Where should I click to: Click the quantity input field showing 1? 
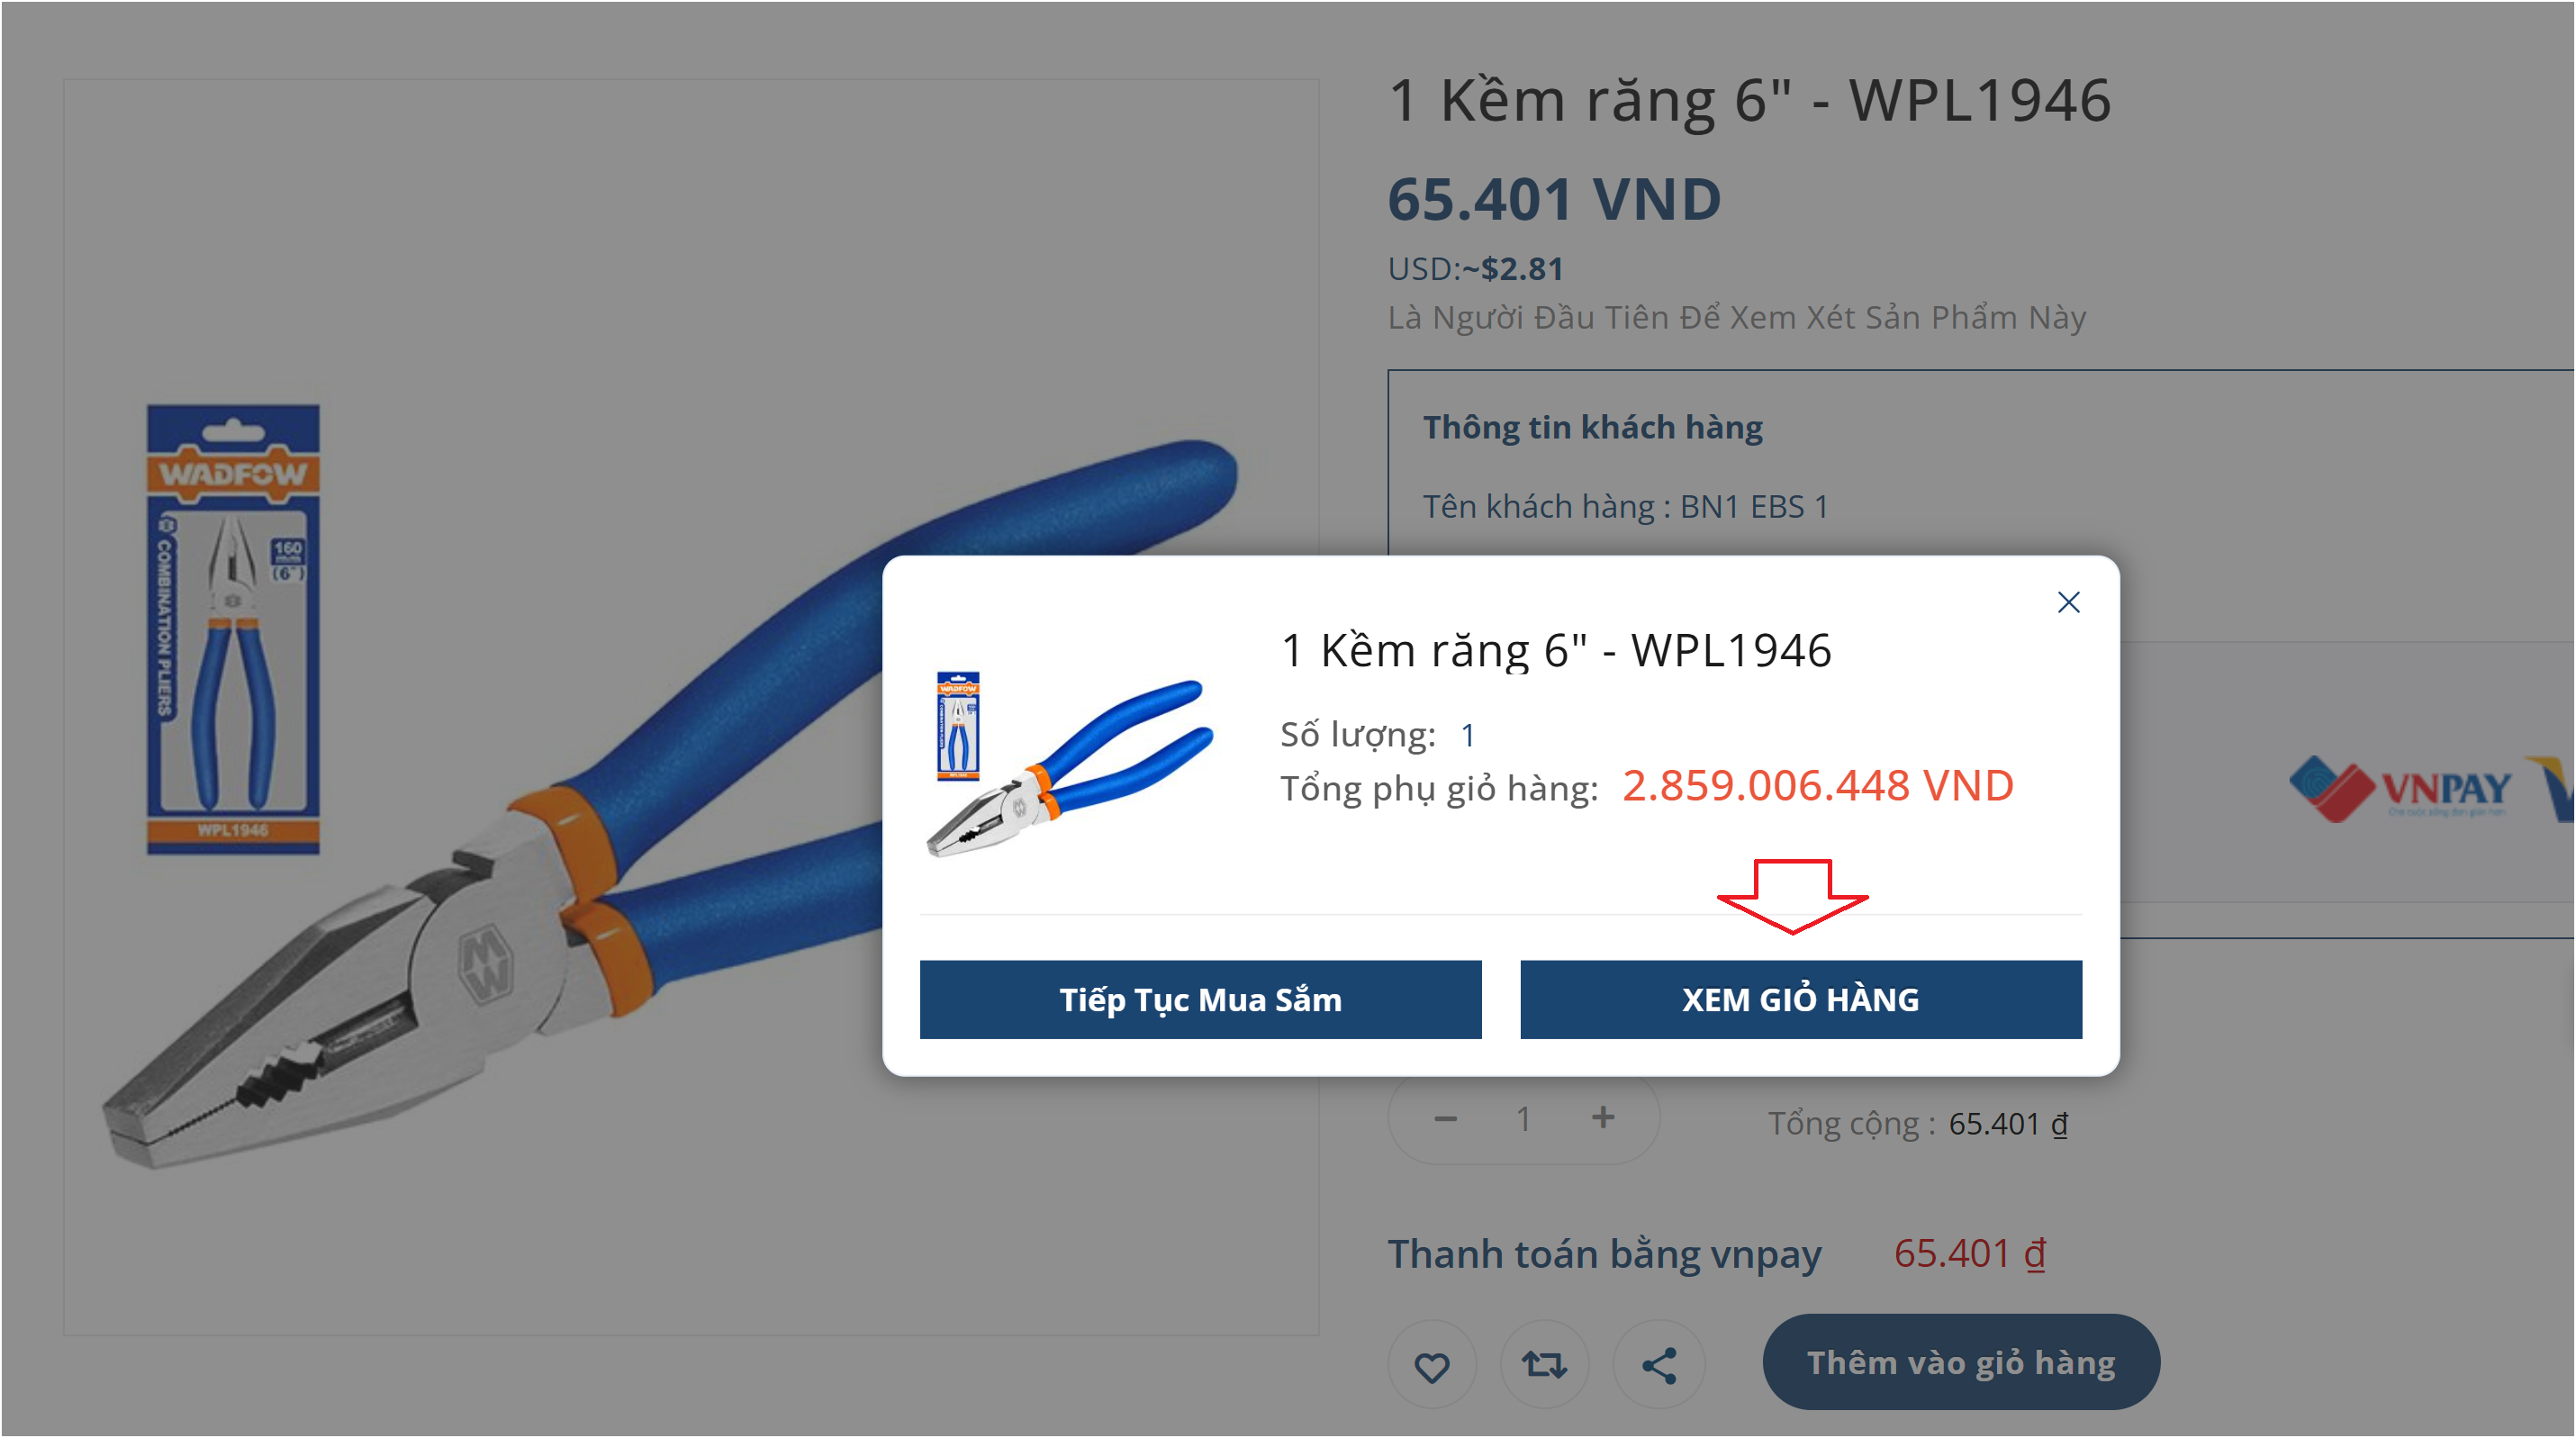tap(1523, 1119)
